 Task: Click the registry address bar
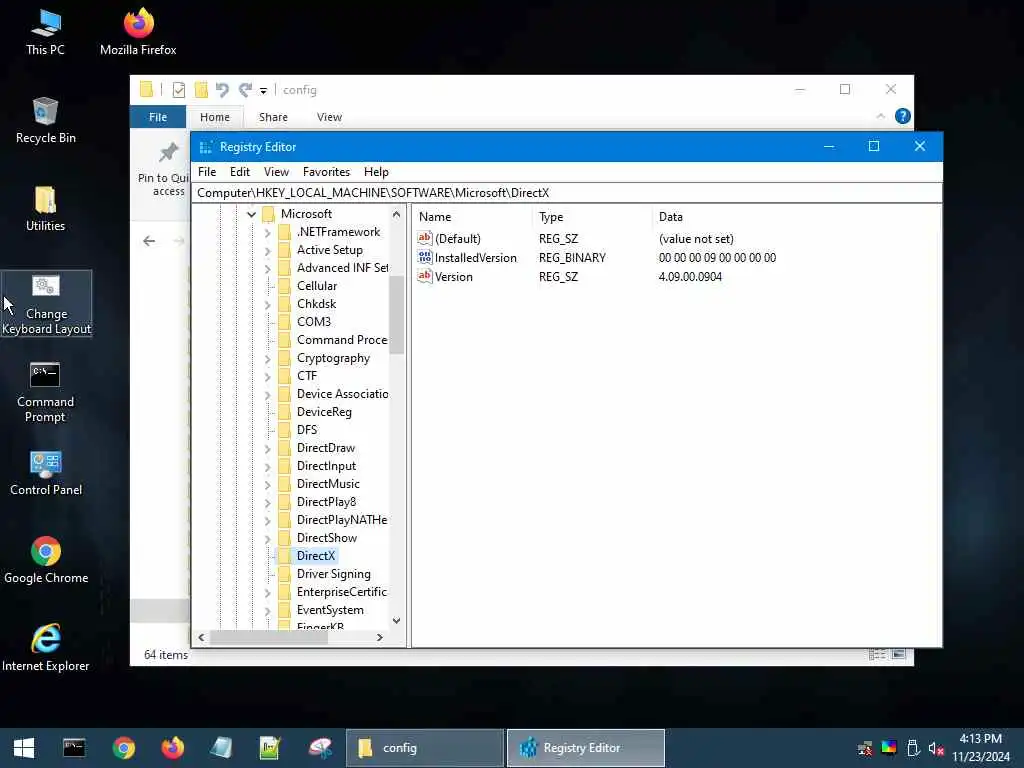(567, 193)
